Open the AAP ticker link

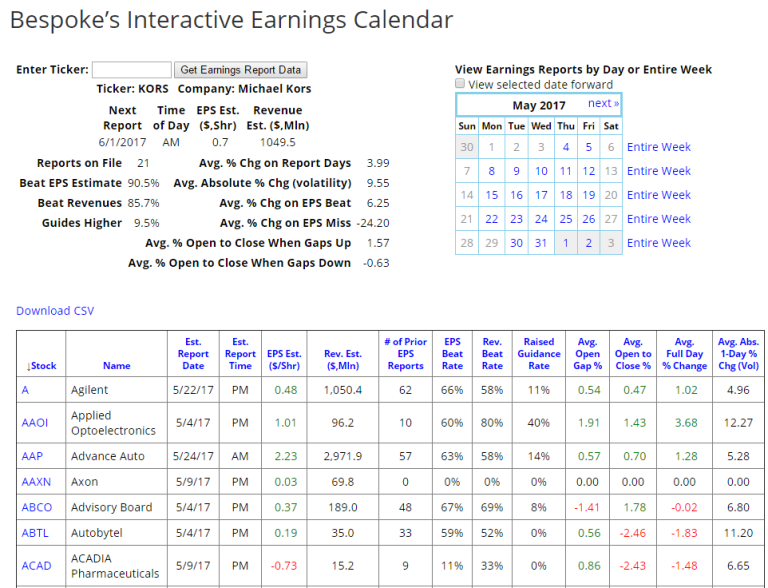coord(32,457)
